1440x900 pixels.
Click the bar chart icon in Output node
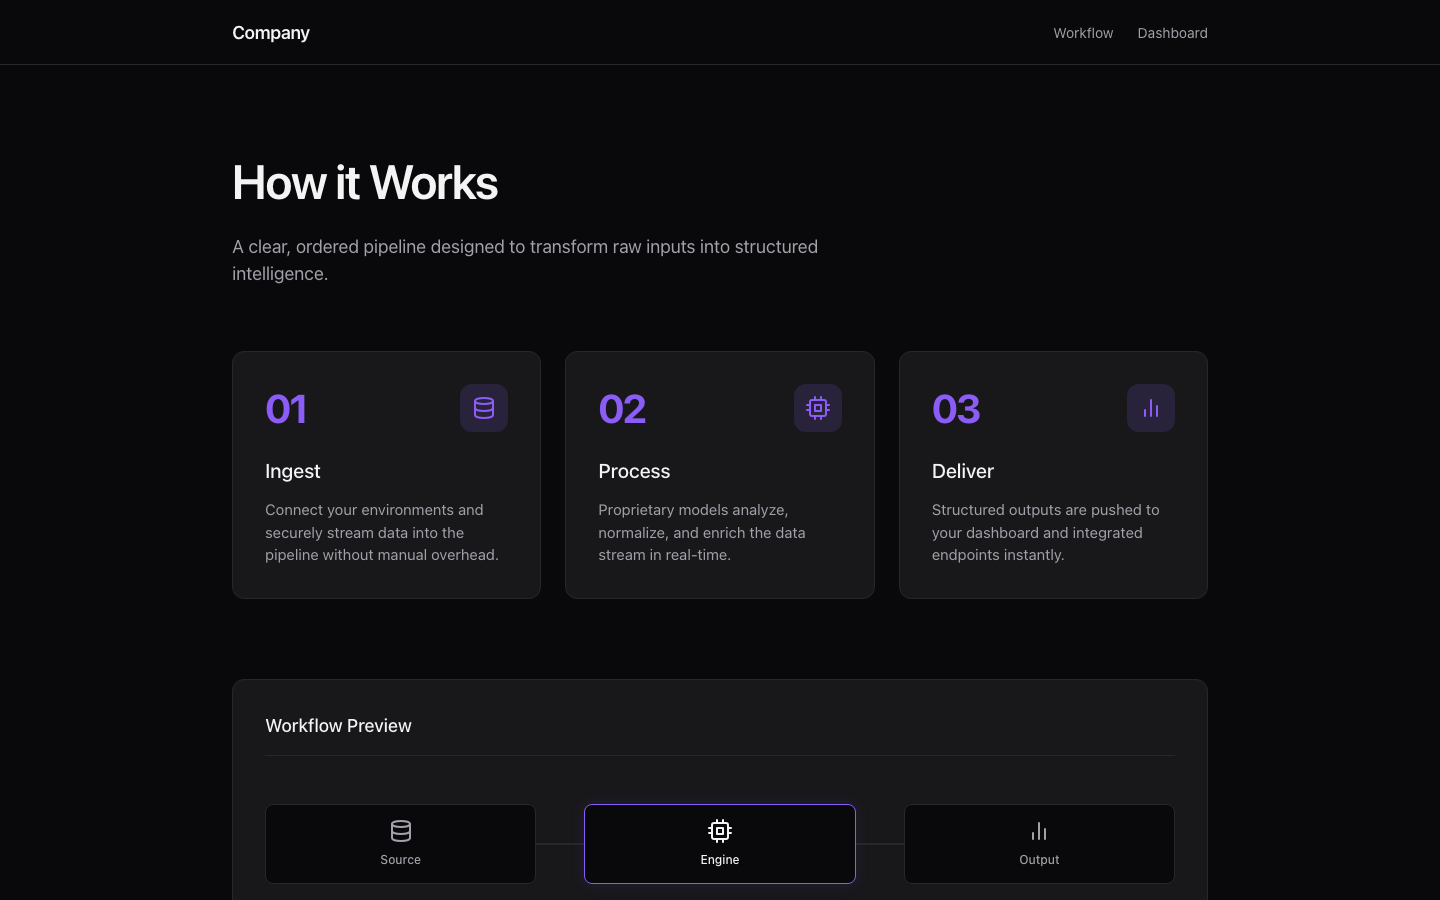(x=1039, y=831)
